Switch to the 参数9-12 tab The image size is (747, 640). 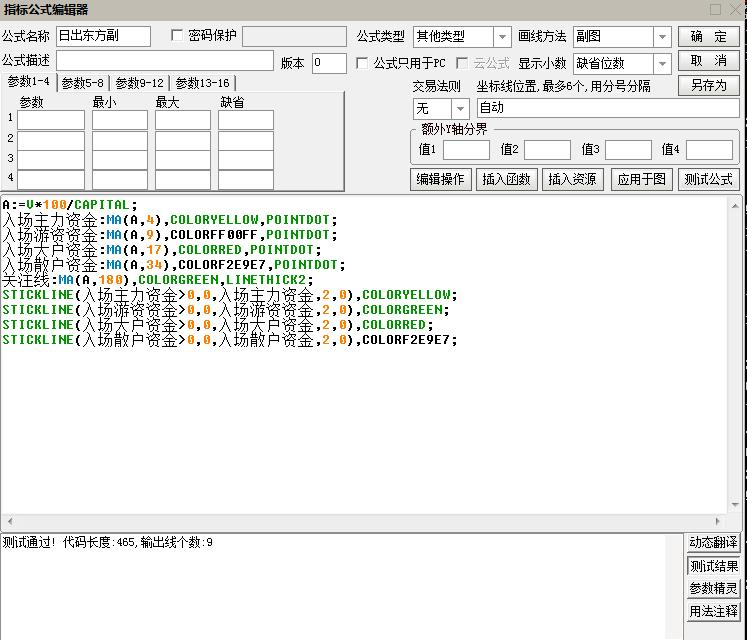[140, 83]
